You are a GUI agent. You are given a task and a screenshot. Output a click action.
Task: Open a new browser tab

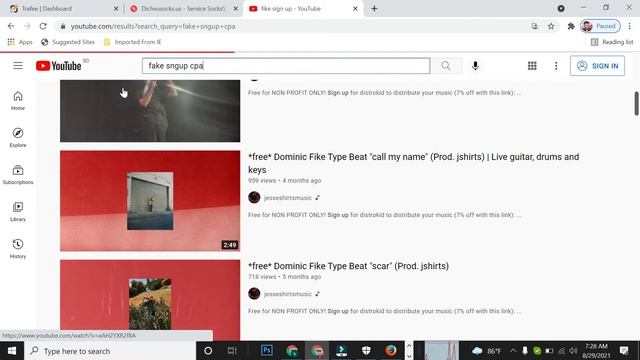(x=374, y=9)
